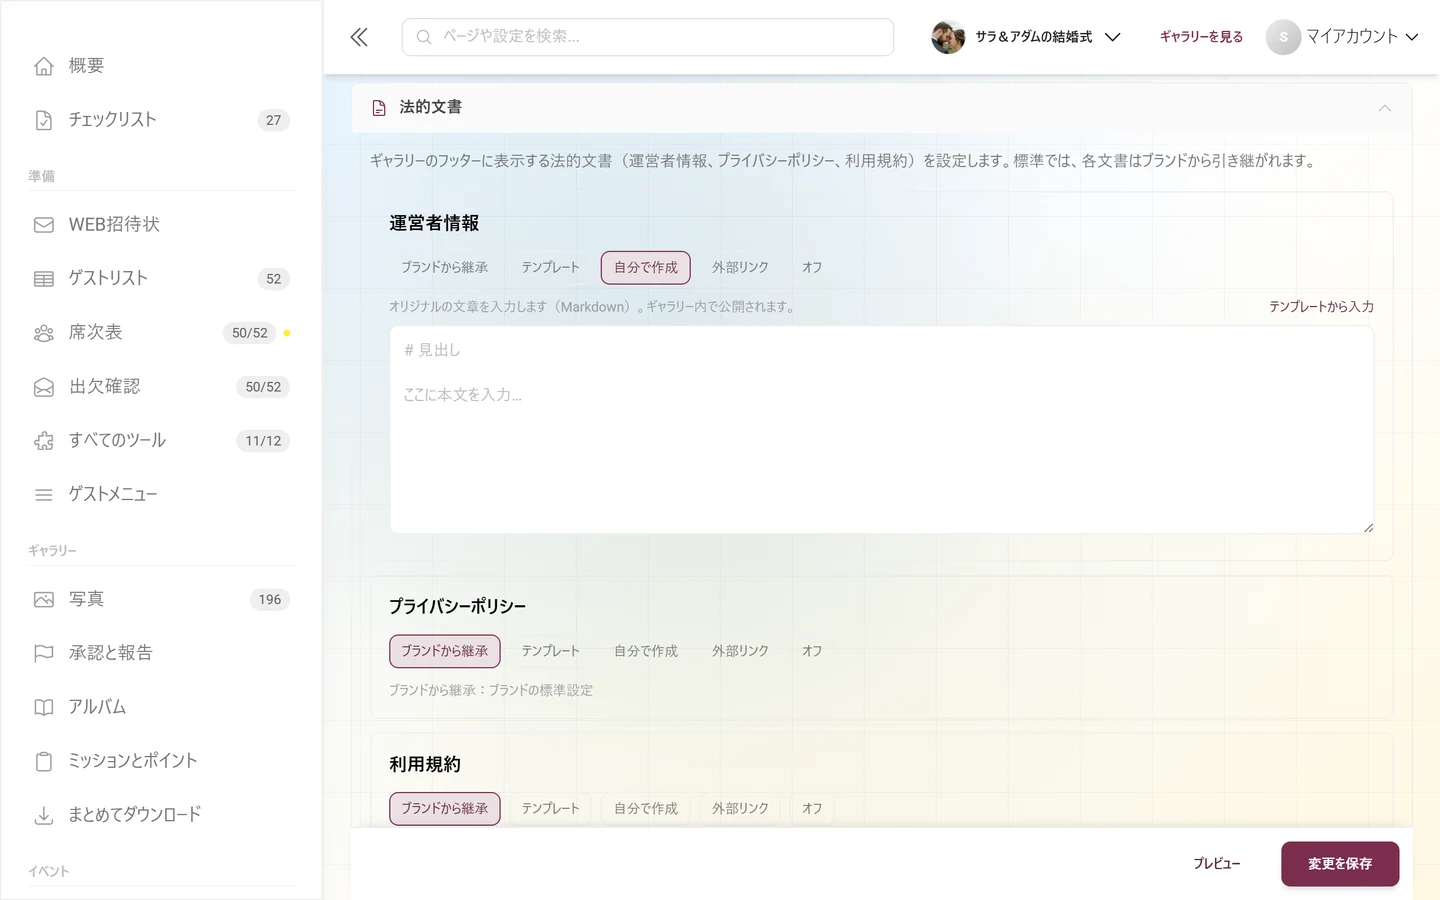Viewport: 1440px width, 900px height.
Task: Select オフ under 運営者情報
Action: [x=812, y=268]
